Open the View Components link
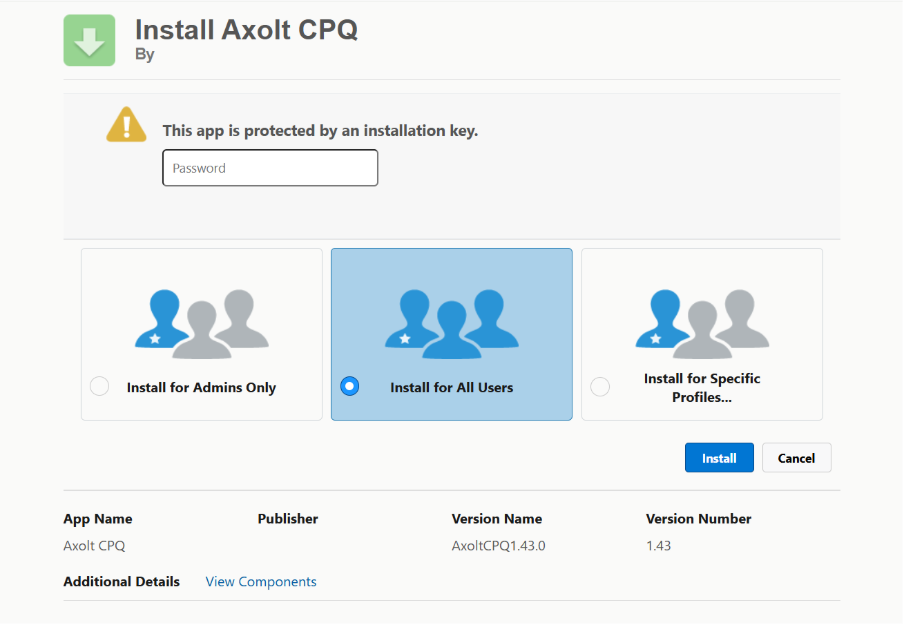 click(x=261, y=582)
